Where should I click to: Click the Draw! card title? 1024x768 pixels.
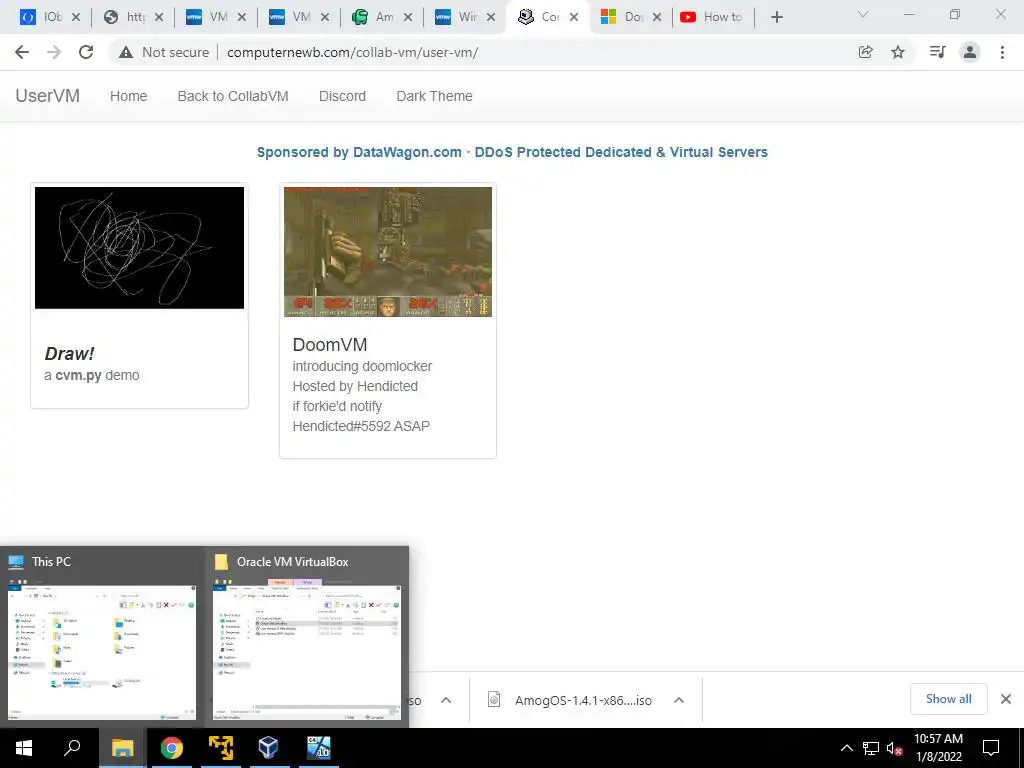tap(69, 354)
